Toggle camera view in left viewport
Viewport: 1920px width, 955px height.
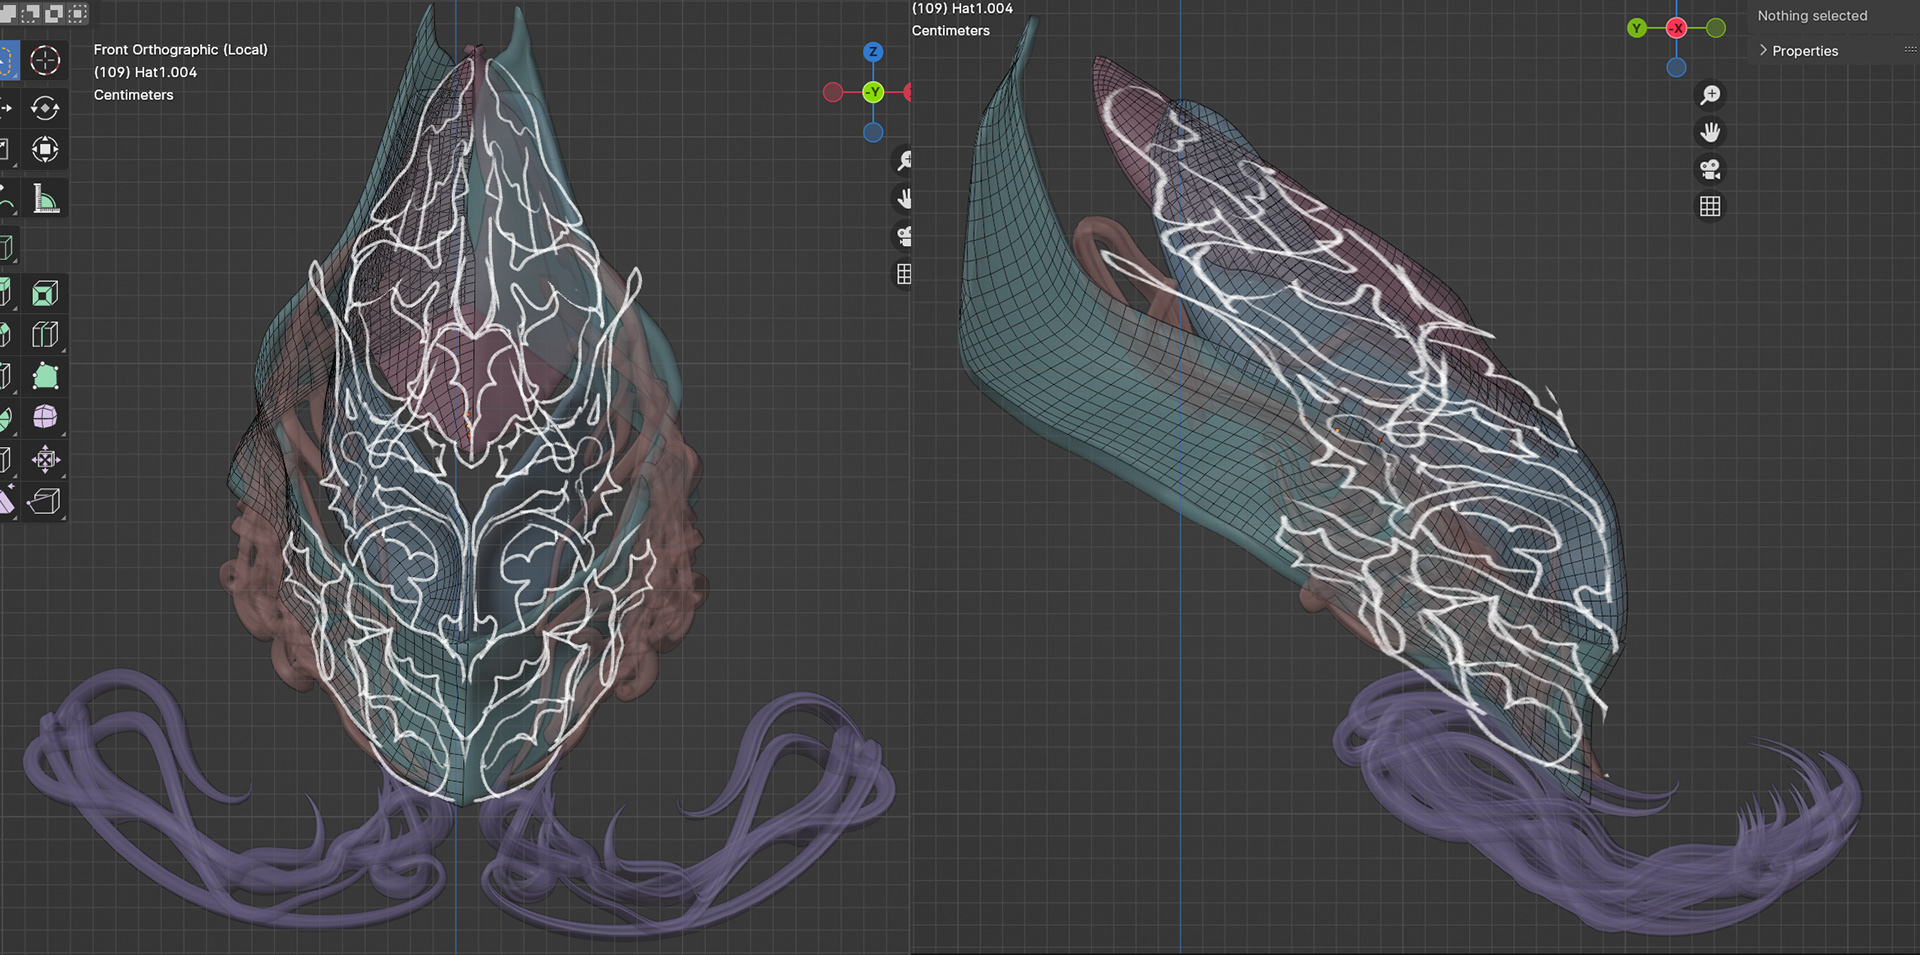pos(903,236)
